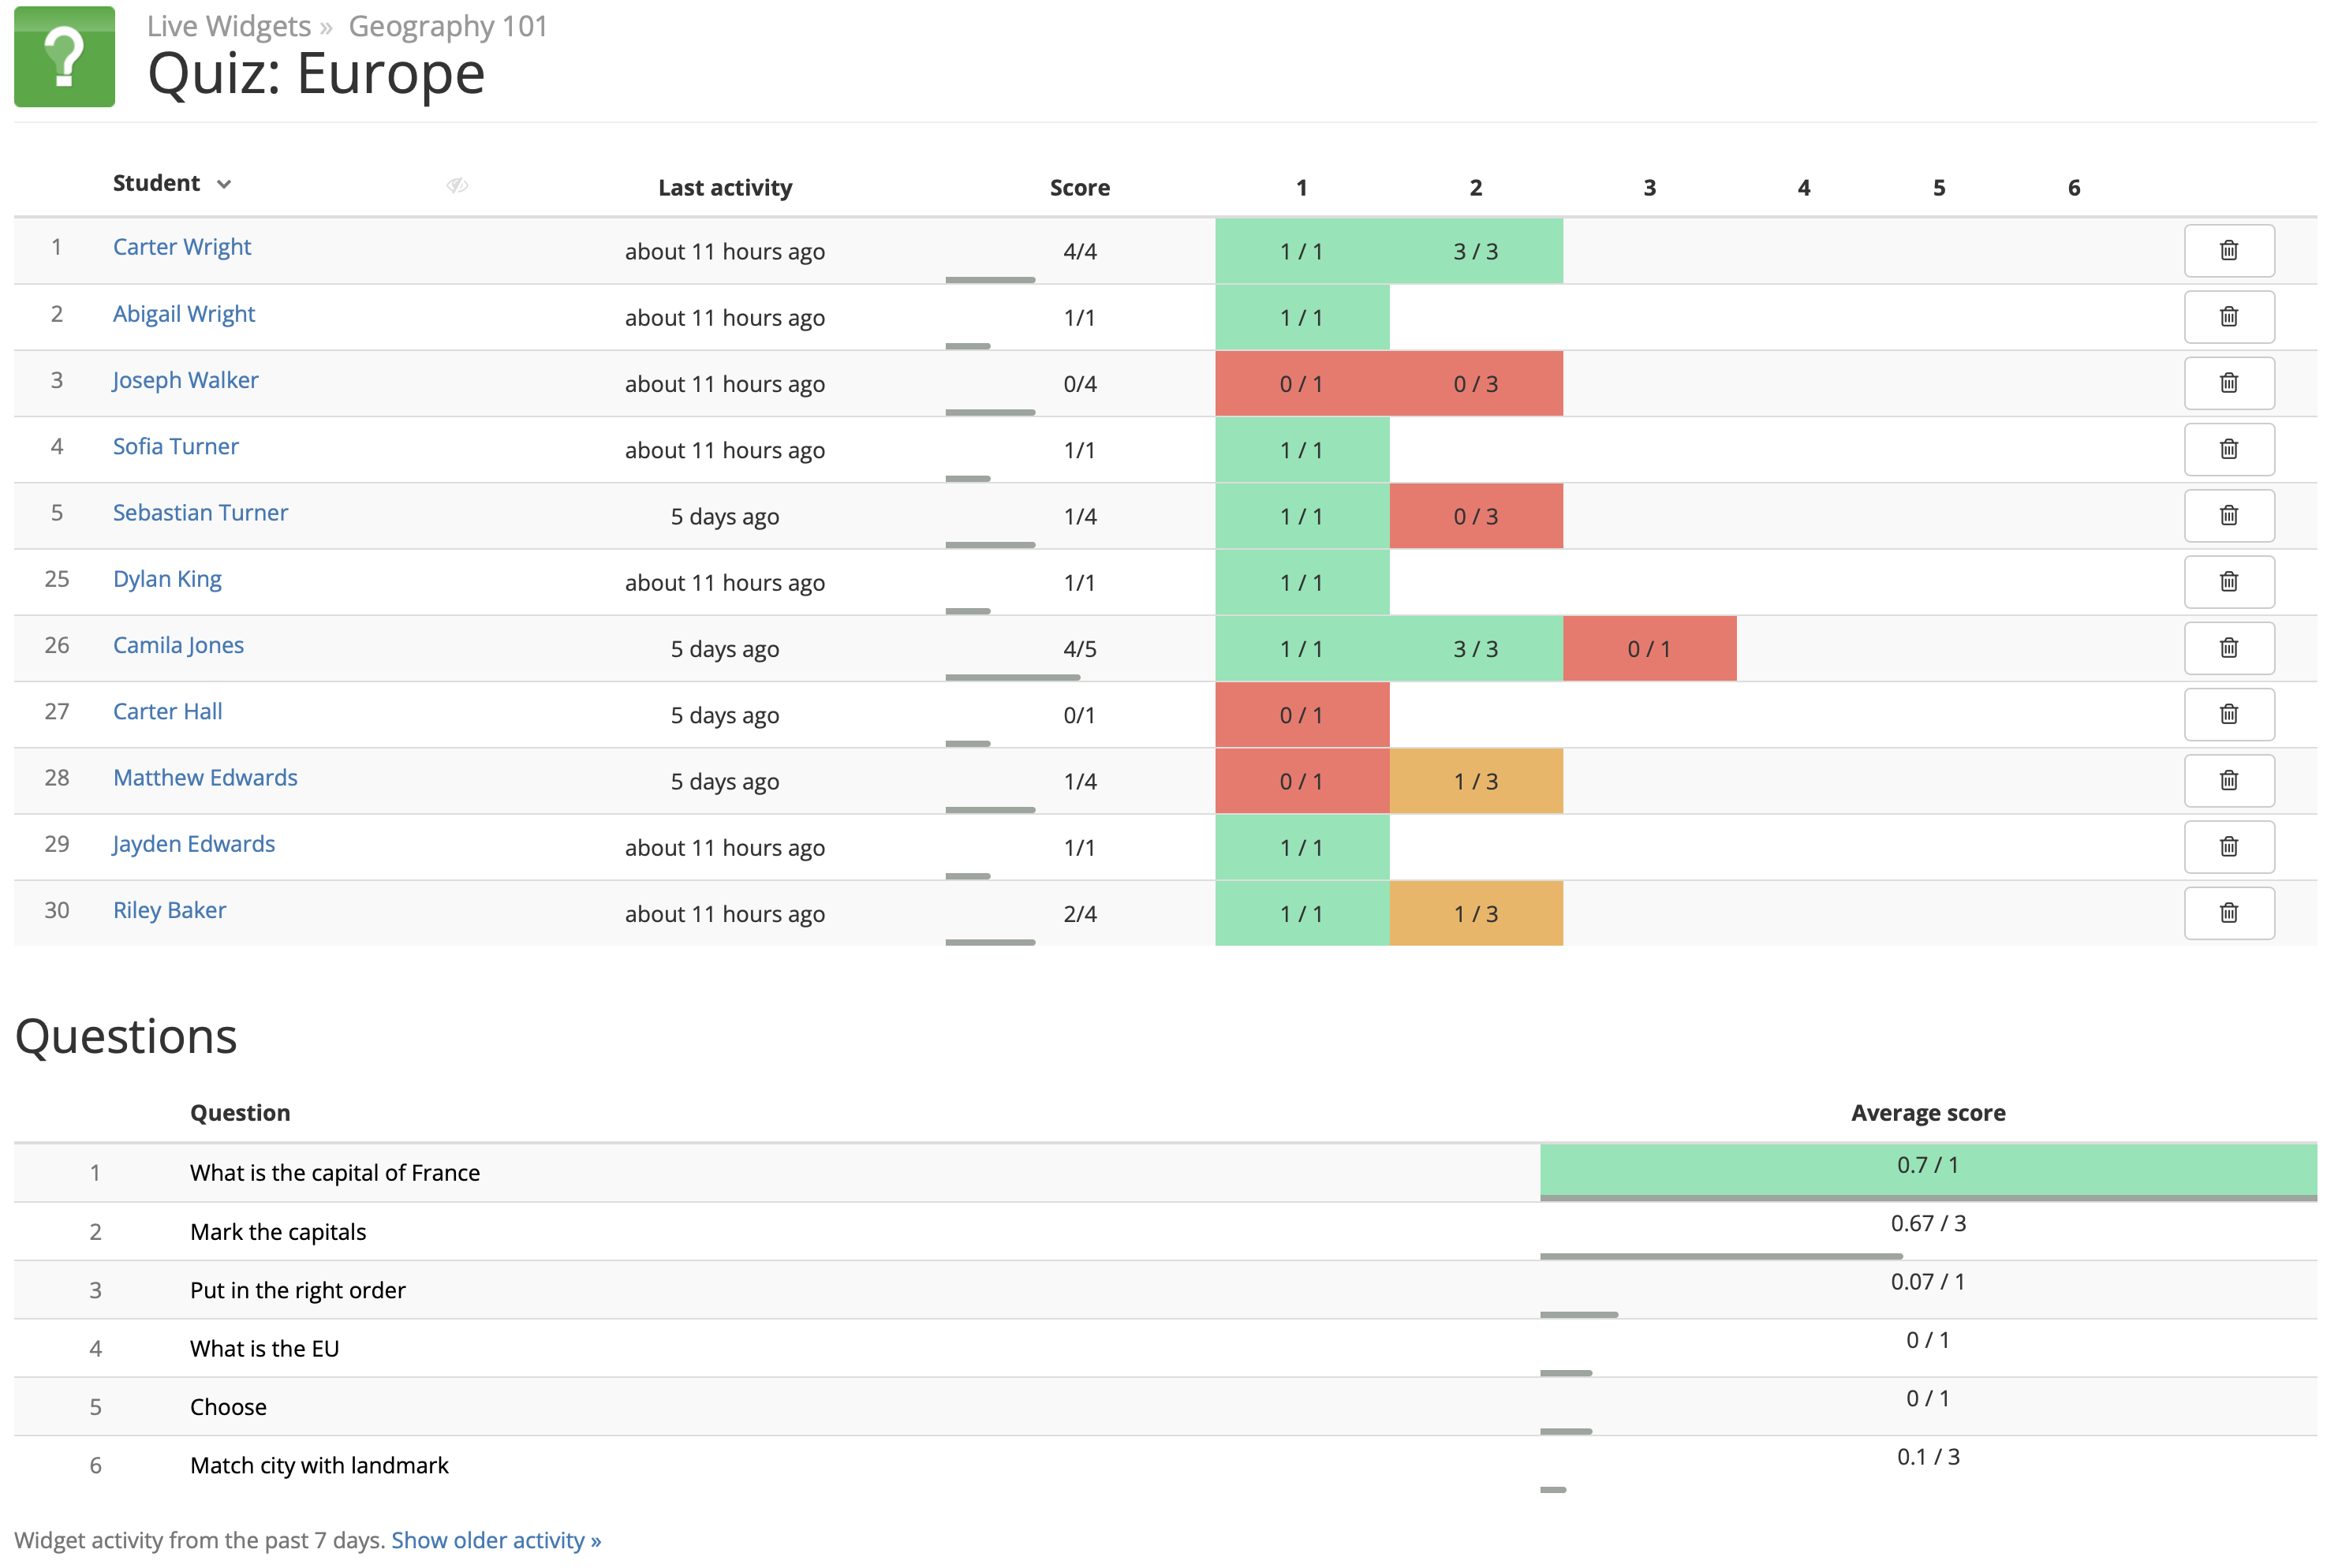
Task: Click the Last activity column header
Action: click(725, 188)
